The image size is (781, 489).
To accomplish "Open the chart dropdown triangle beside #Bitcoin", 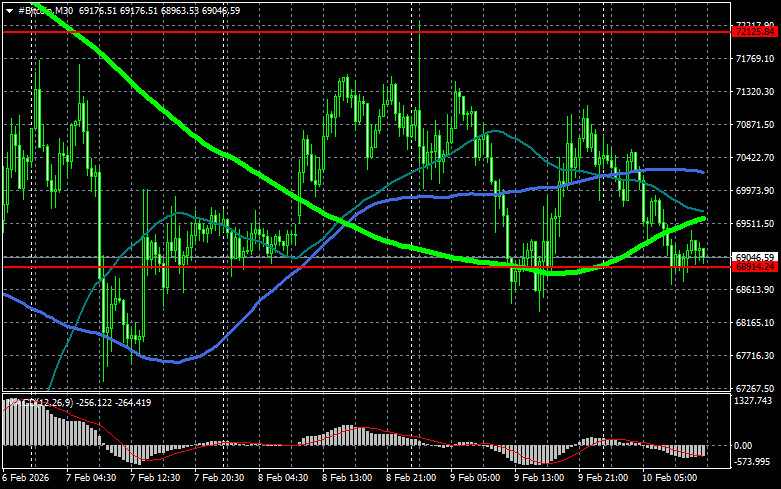I will click(9, 11).
